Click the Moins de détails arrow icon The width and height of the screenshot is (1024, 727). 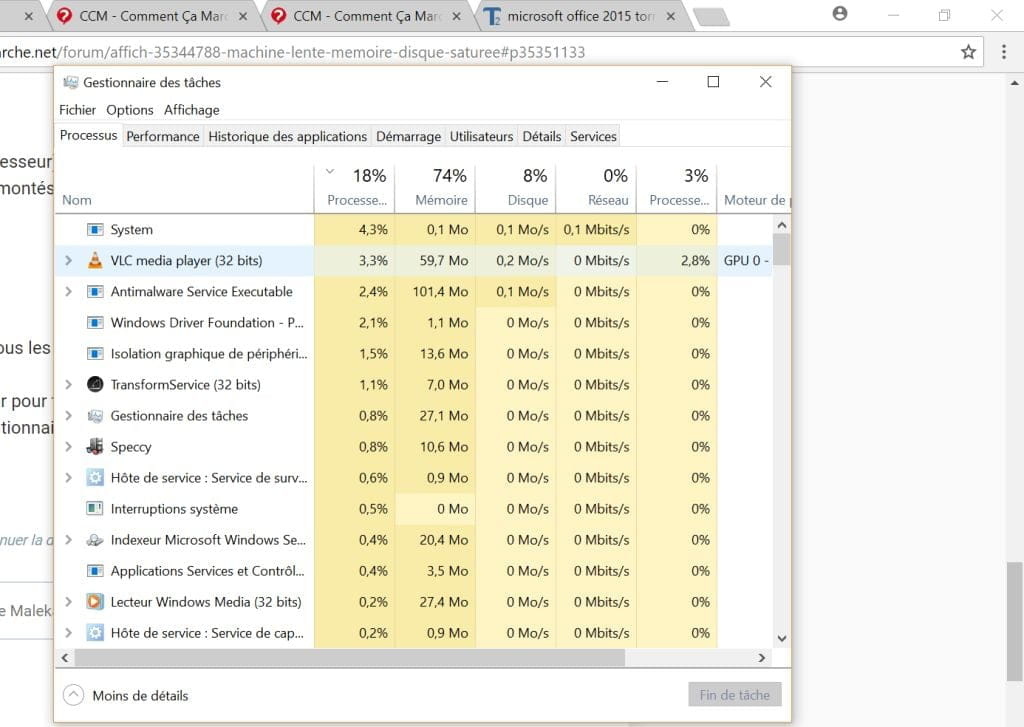(73, 695)
